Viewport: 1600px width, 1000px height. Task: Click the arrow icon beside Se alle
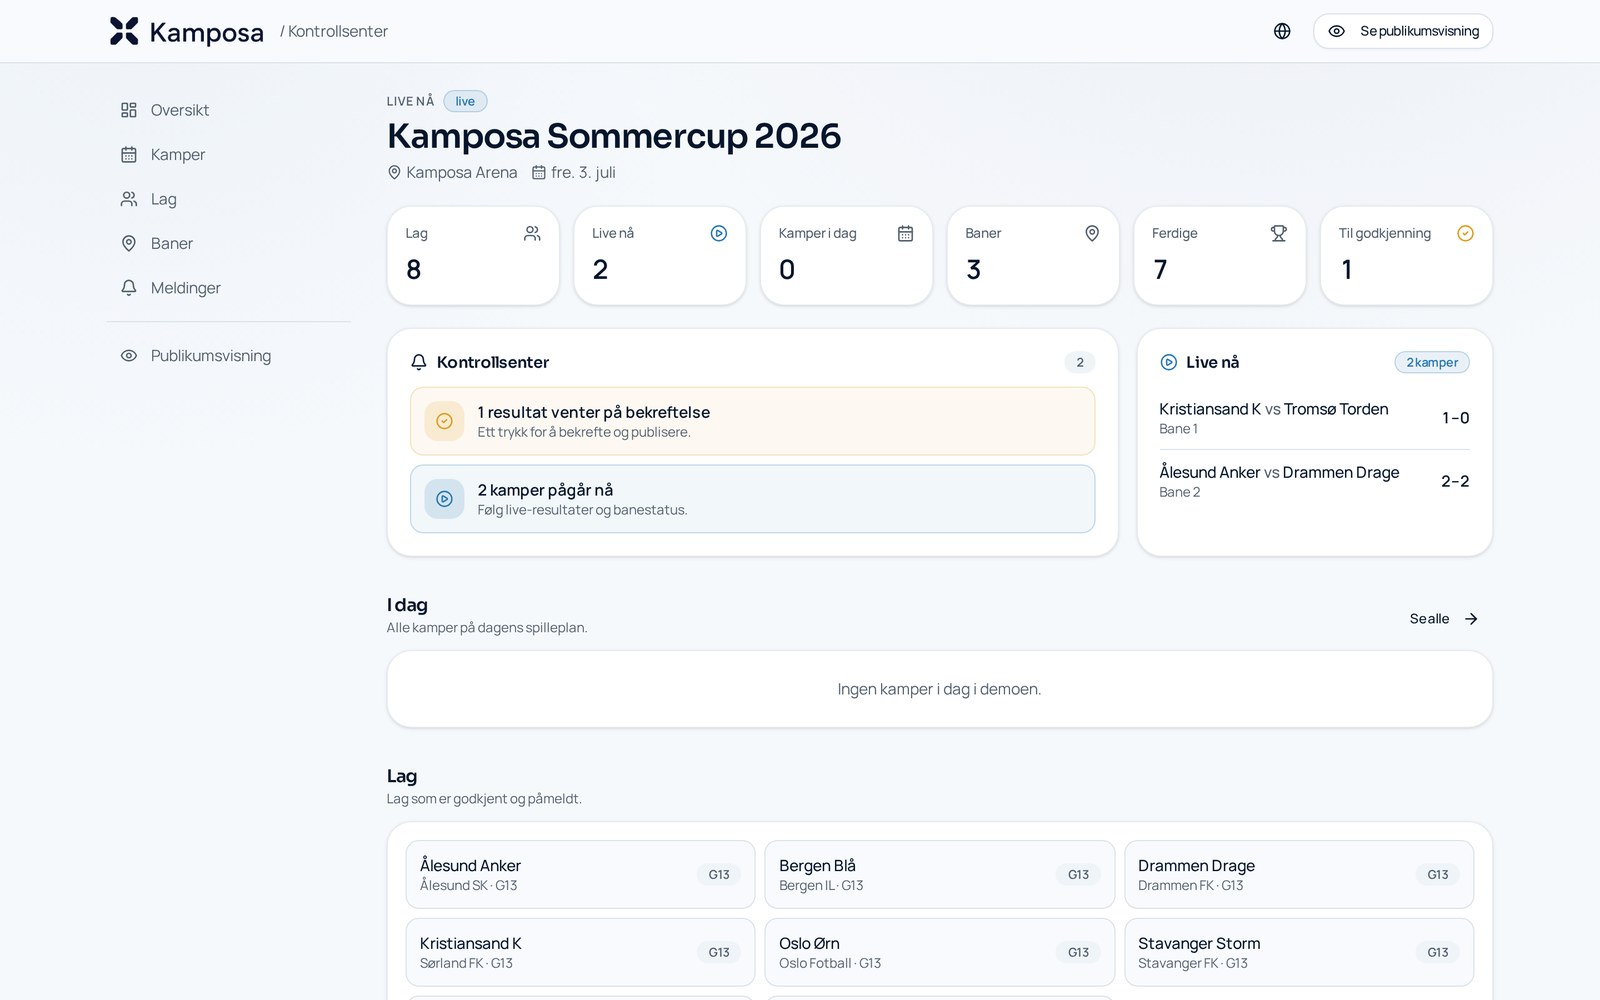point(1471,619)
